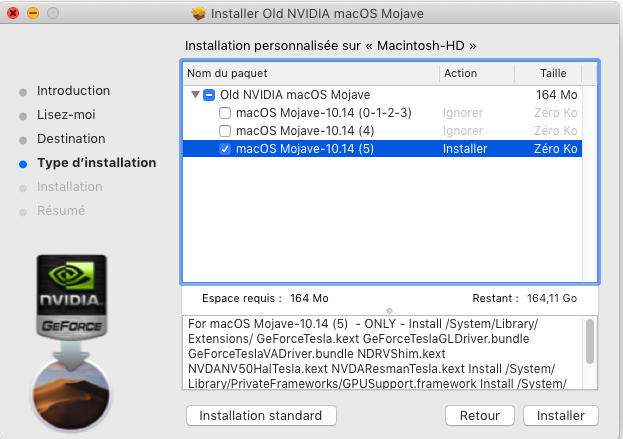623x439 pixels.
Task: Click the Installation standard button
Action: click(x=261, y=416)
